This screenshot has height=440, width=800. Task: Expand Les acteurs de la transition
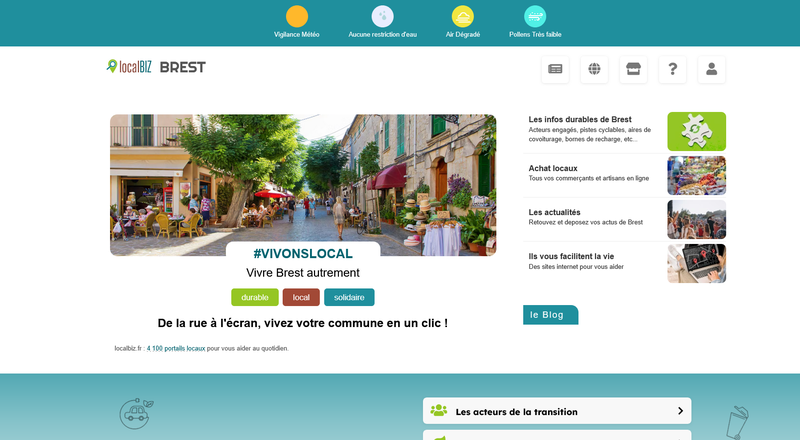[x=557, y=411]
